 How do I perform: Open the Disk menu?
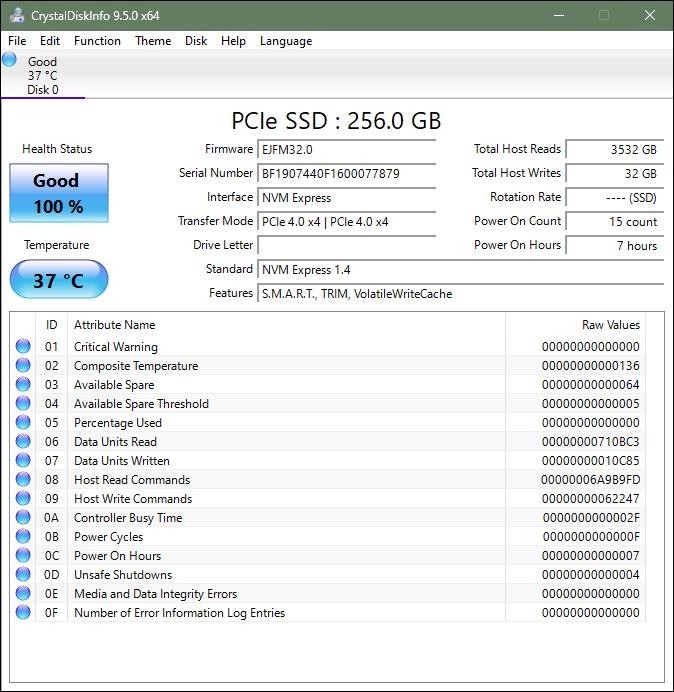tap(196, 41)
